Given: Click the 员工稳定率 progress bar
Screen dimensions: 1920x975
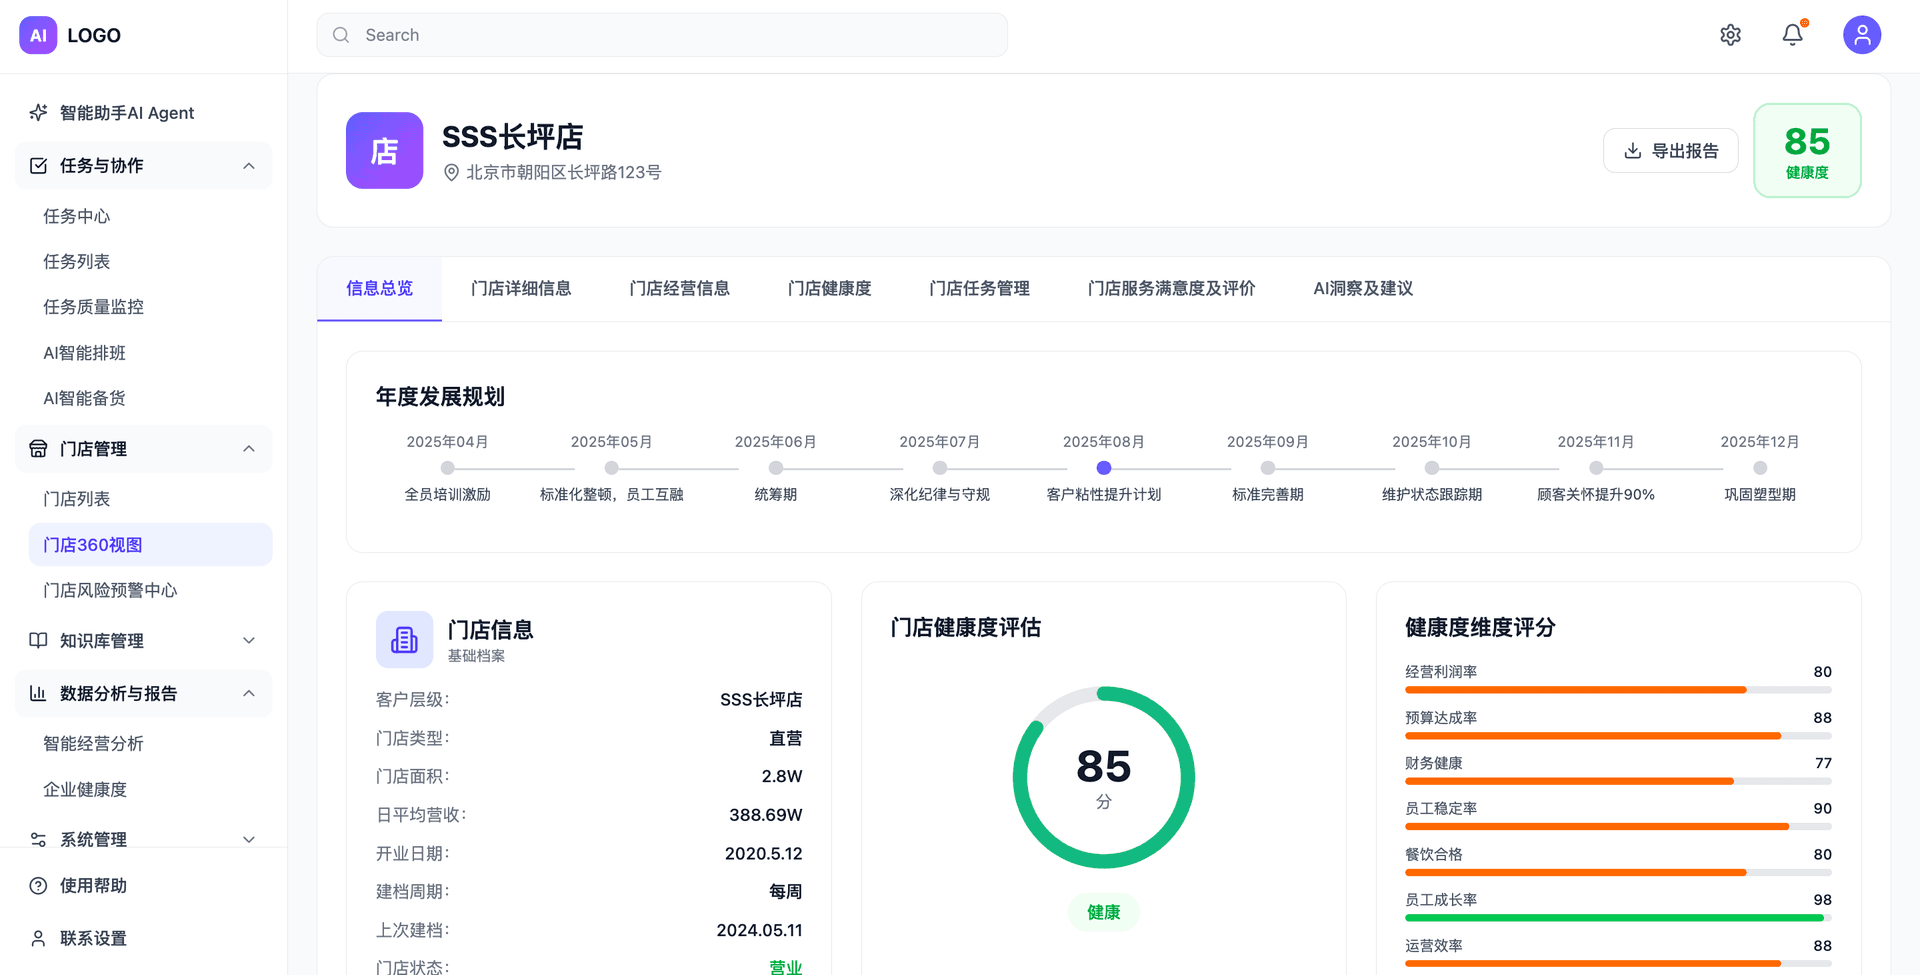Looking at the screenshot, I should click(1618, 826).
